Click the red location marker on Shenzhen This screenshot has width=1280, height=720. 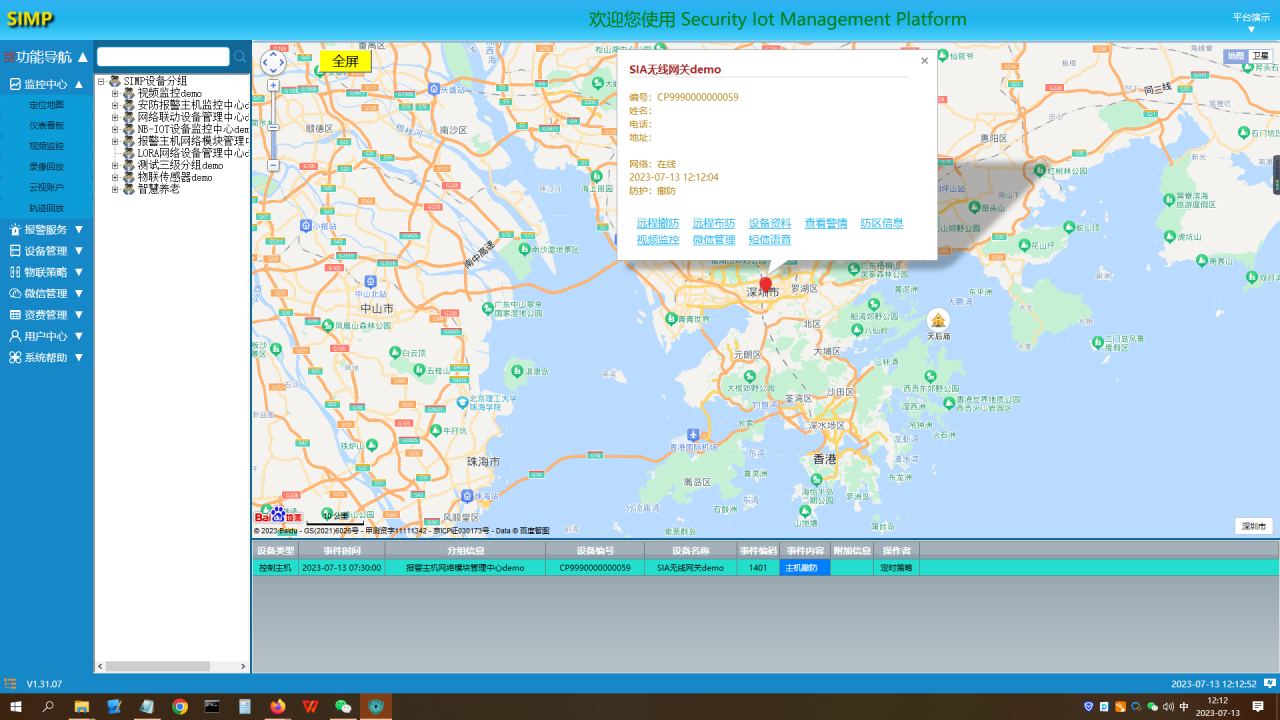766,285
